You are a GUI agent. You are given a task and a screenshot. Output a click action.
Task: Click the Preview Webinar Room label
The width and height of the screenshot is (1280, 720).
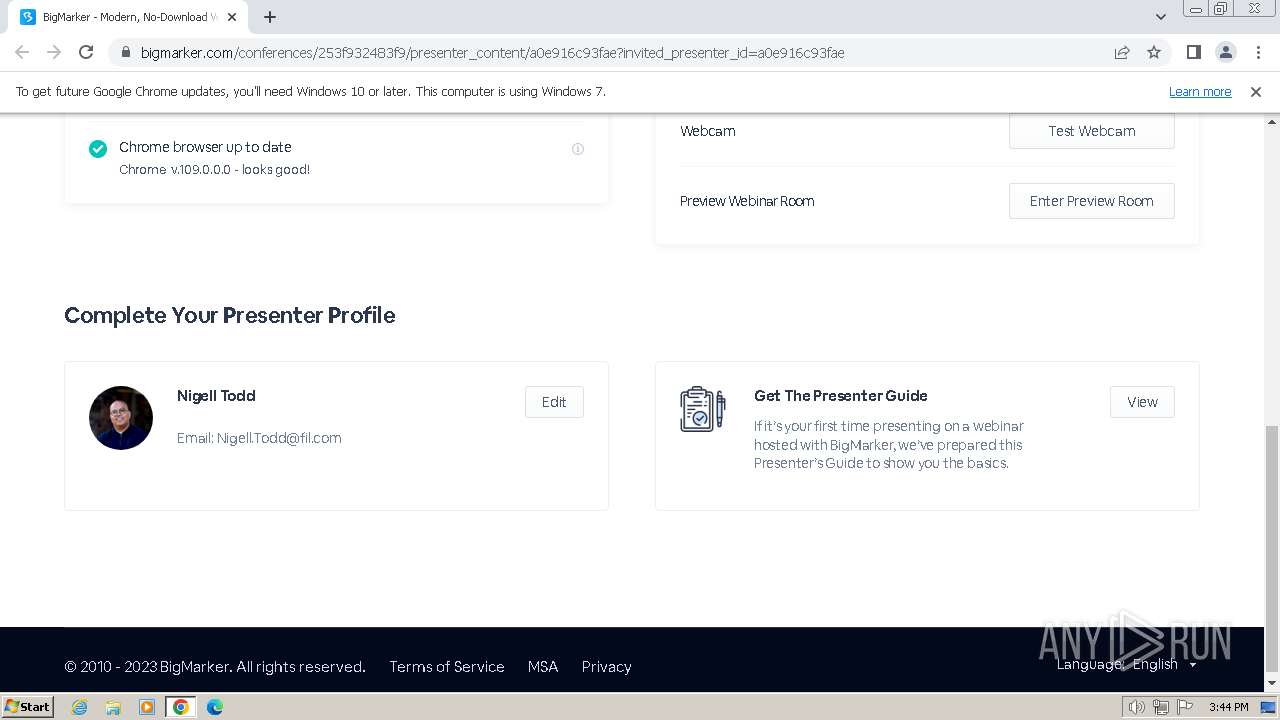747,201
